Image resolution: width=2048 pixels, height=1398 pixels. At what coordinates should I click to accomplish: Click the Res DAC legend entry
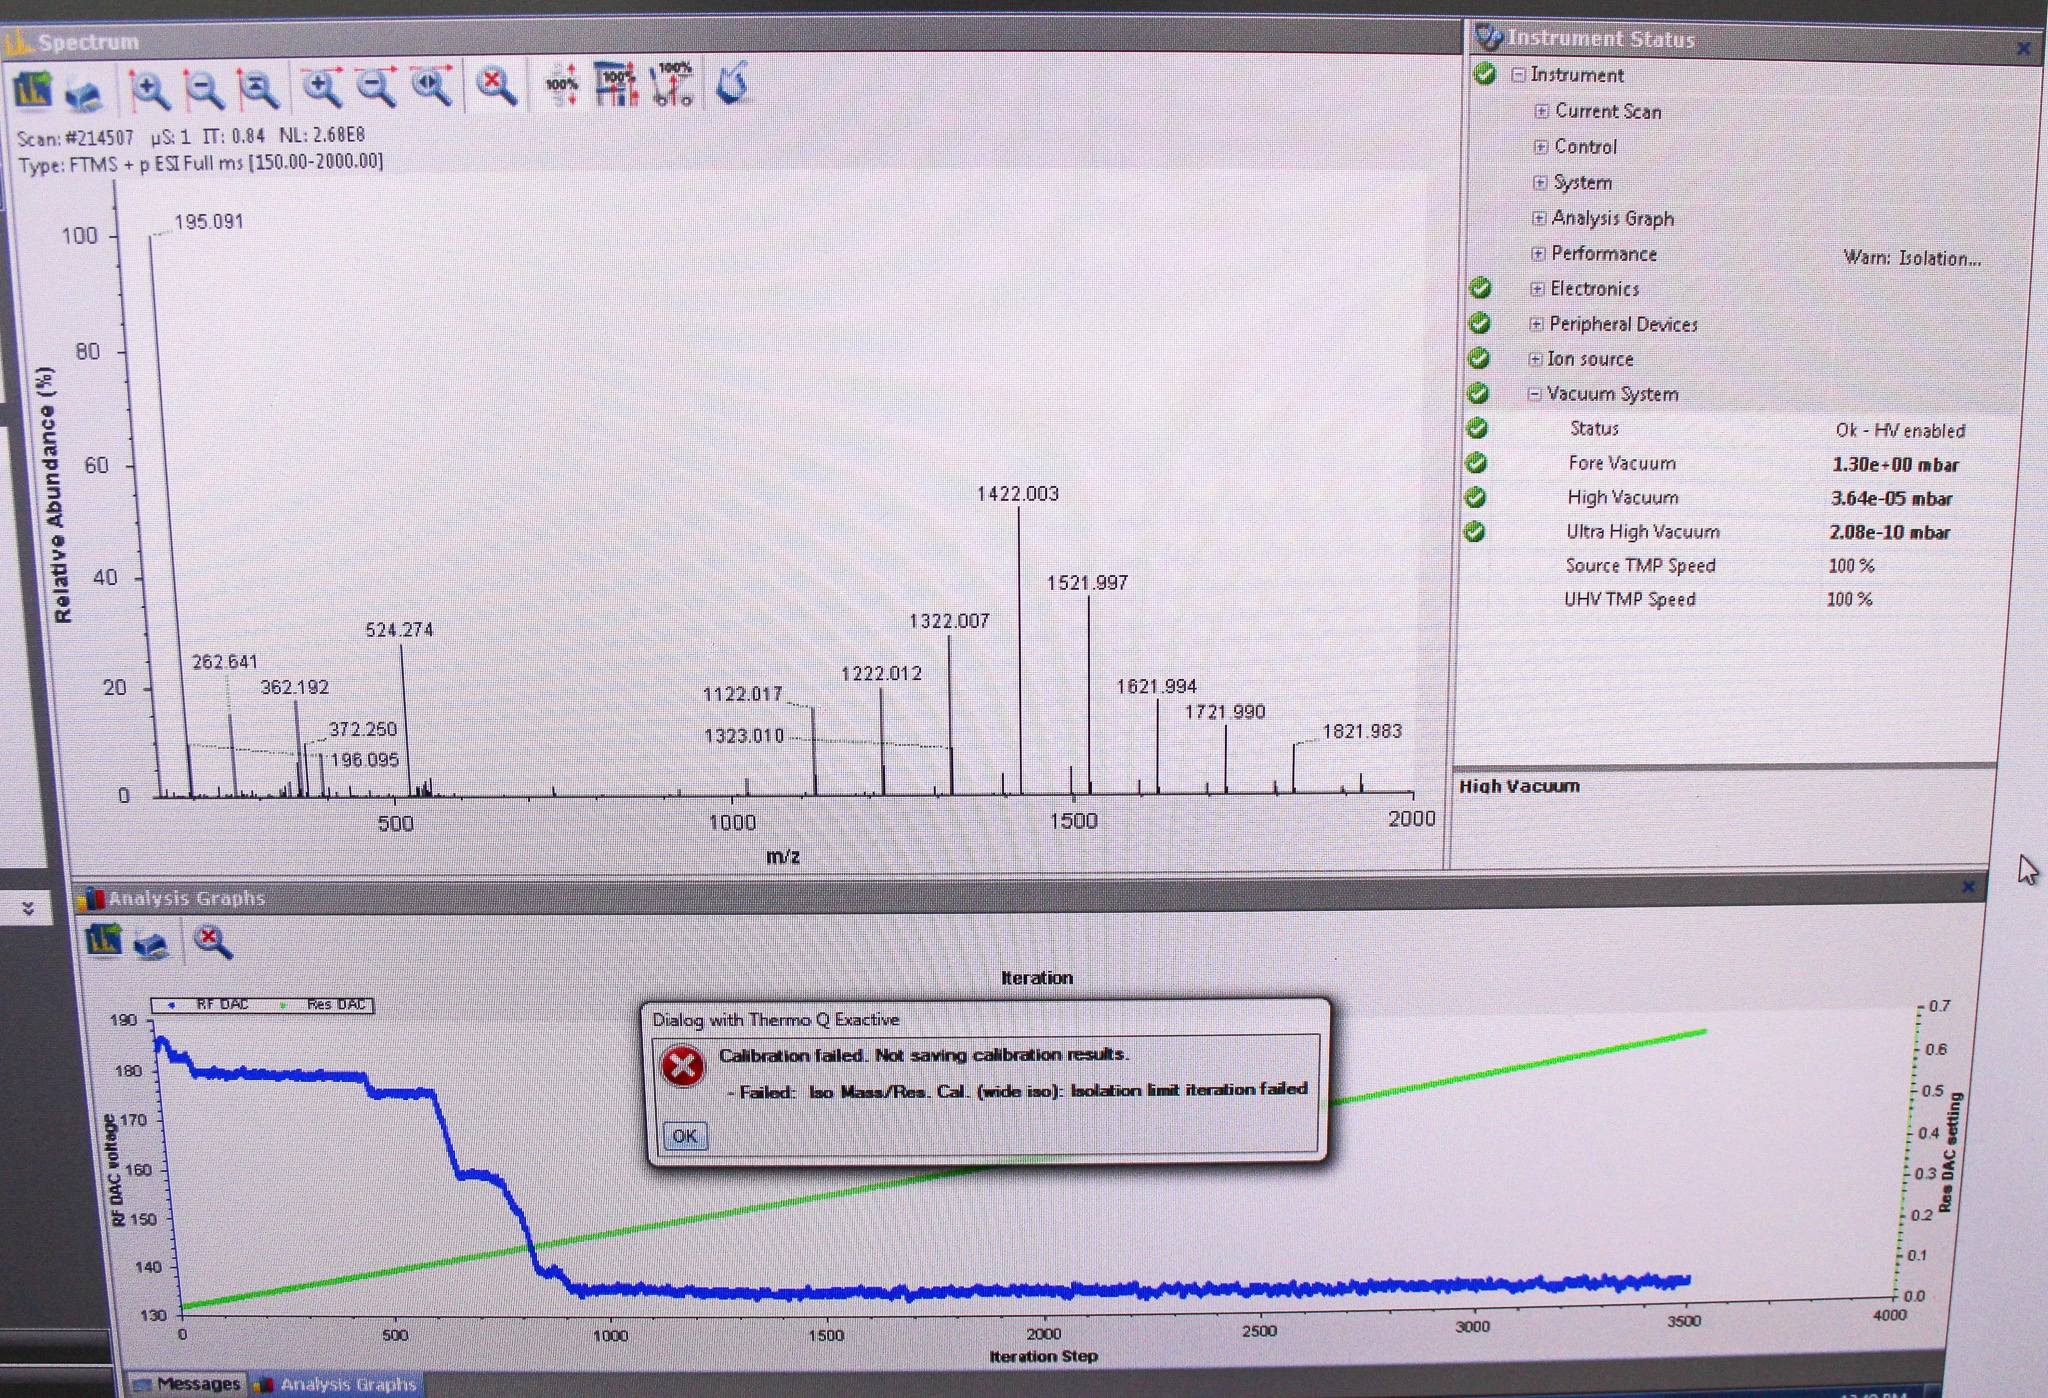tap(324, 1005)
